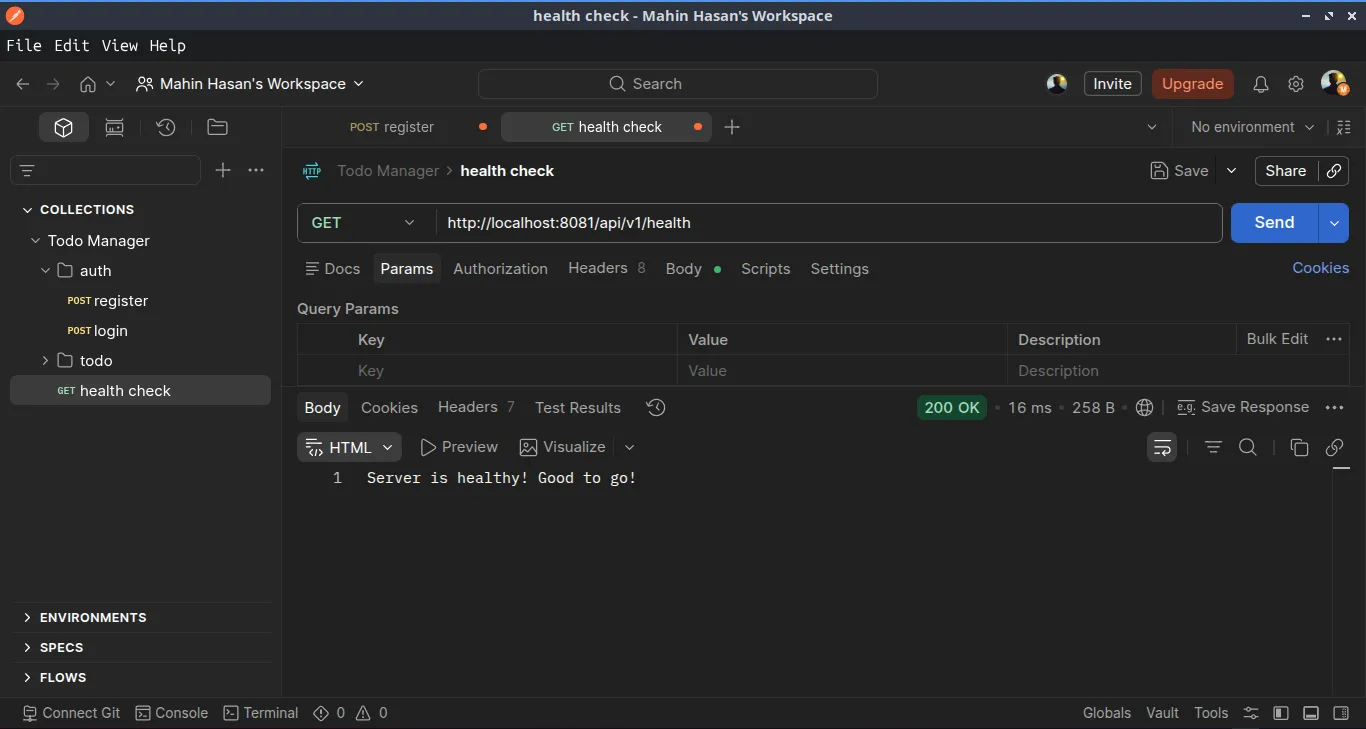Open environment quick look icon

click(1343, 127)
